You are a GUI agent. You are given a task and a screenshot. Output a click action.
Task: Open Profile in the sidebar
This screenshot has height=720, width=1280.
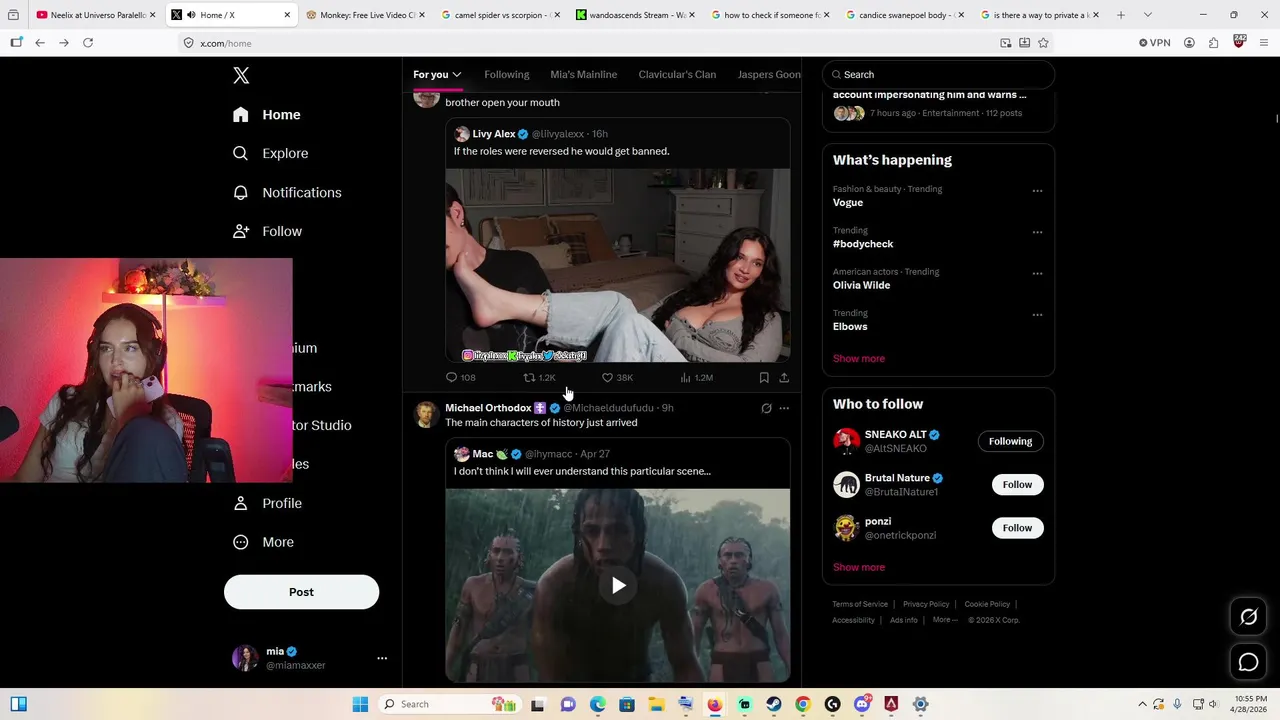tap(267, 503)
